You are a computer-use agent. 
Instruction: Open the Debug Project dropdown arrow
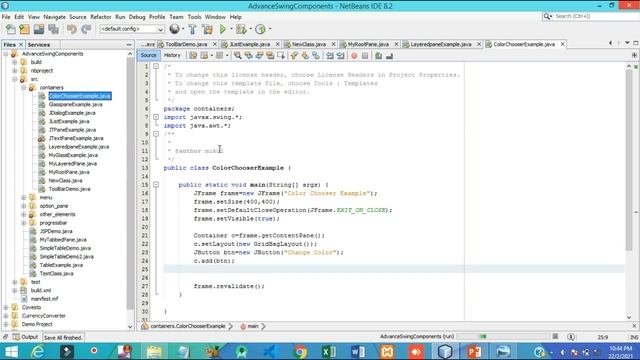coord(250,29)
